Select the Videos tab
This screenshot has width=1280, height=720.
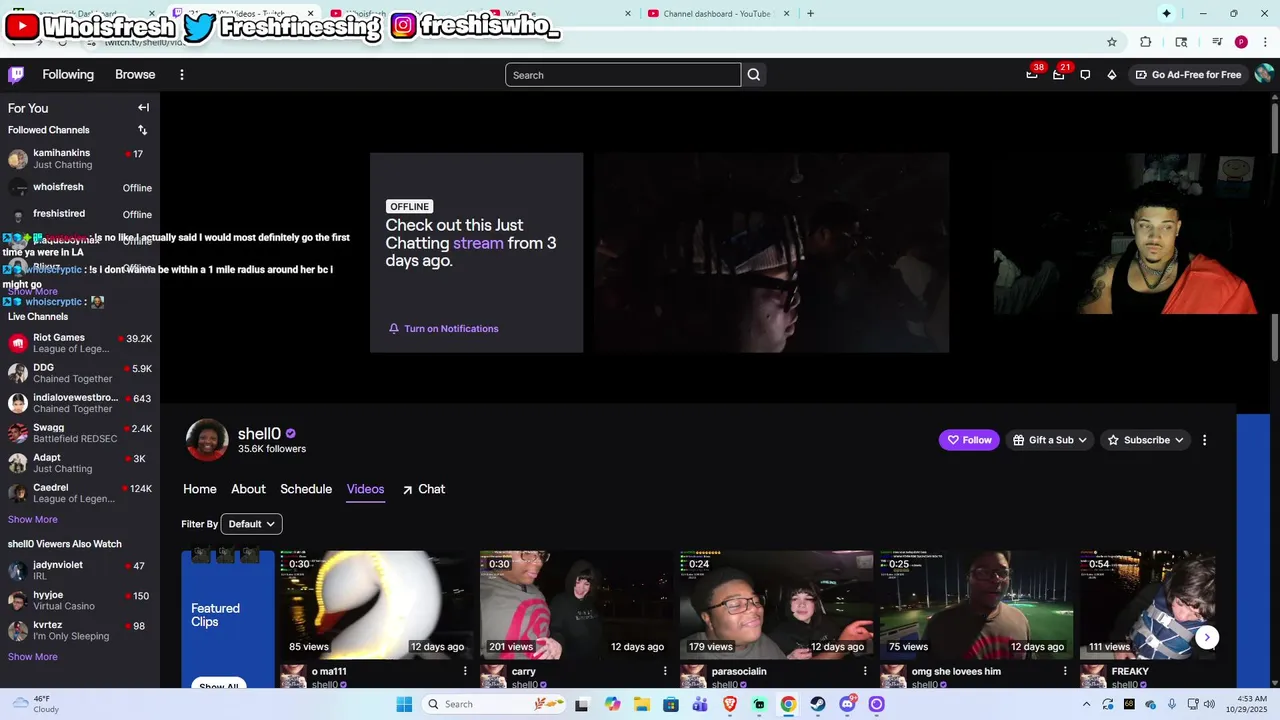(365, 489)
